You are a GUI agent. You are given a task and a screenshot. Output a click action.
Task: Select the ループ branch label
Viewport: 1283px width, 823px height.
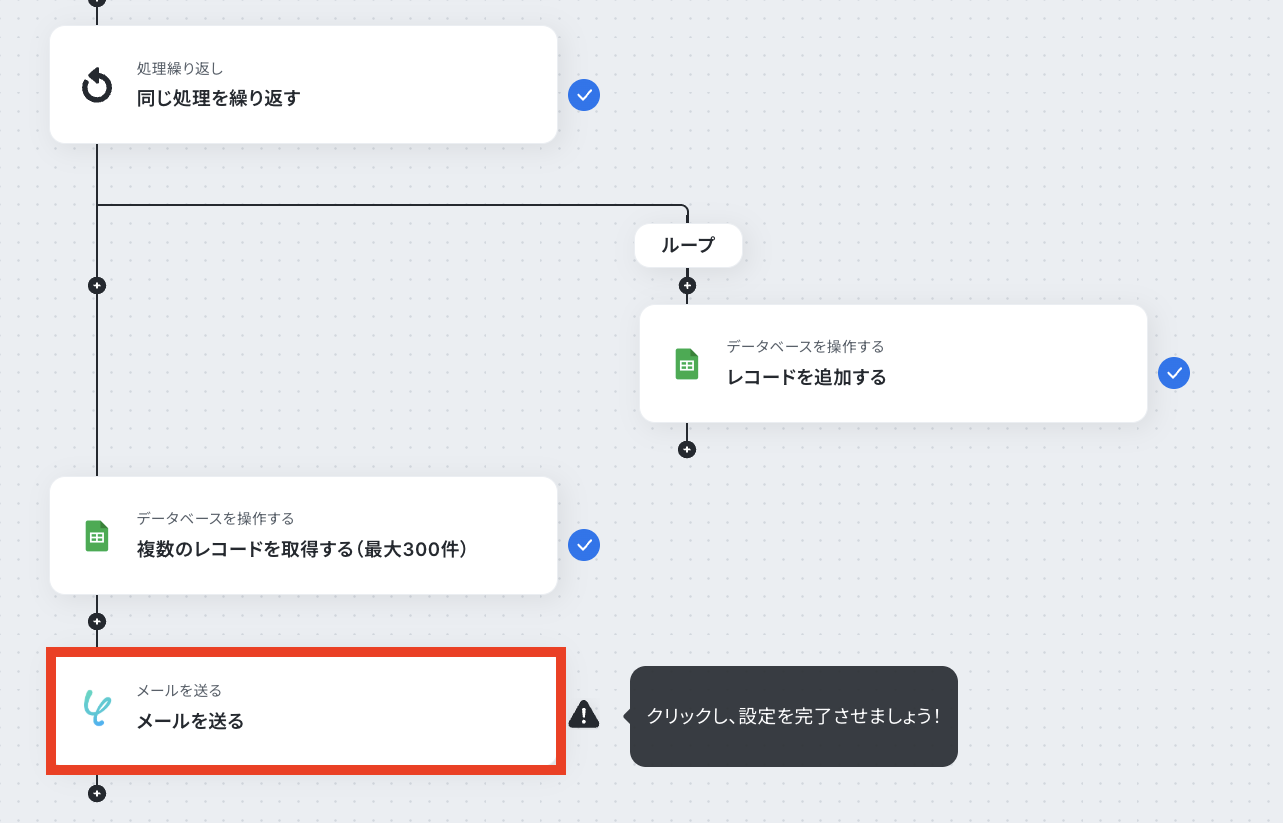click(x=688, y=245)
